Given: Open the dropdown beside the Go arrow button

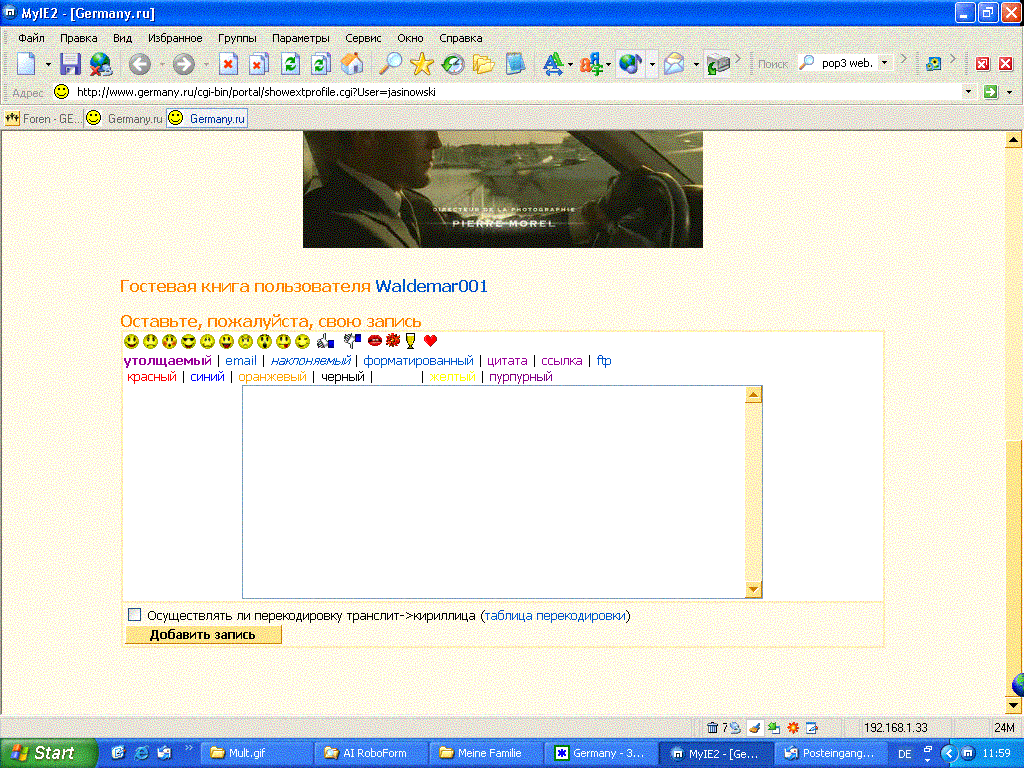Looking at the screenshot, I should tap(1010, 92).
